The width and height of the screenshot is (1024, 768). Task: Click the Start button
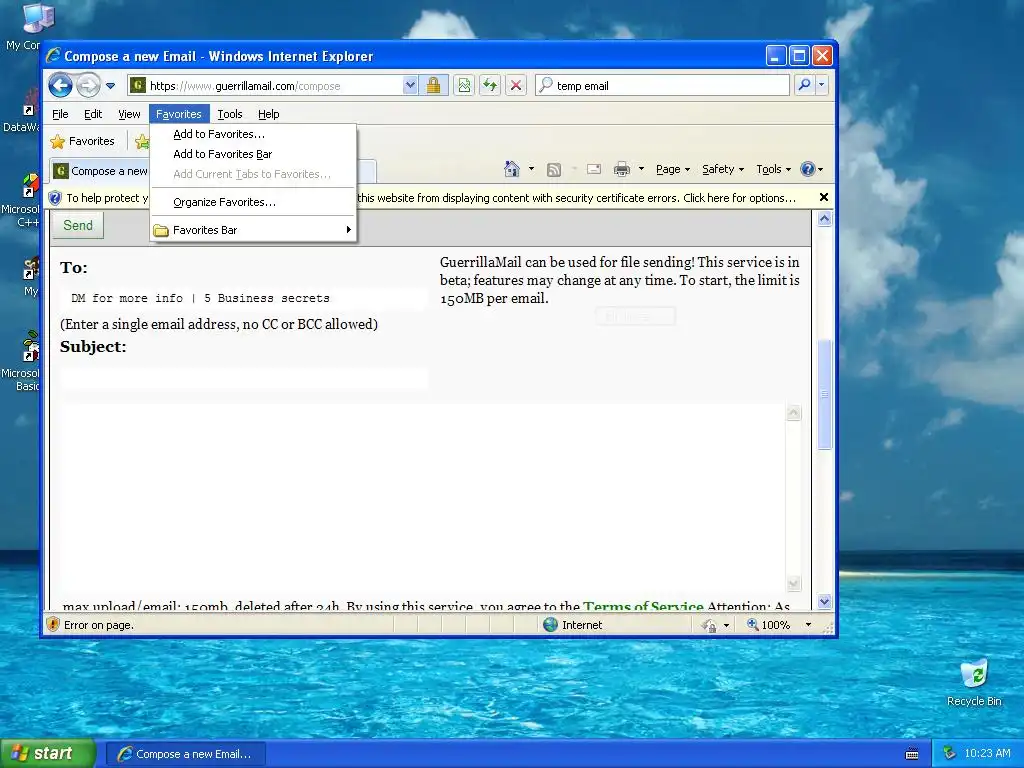tap(48, 754)
